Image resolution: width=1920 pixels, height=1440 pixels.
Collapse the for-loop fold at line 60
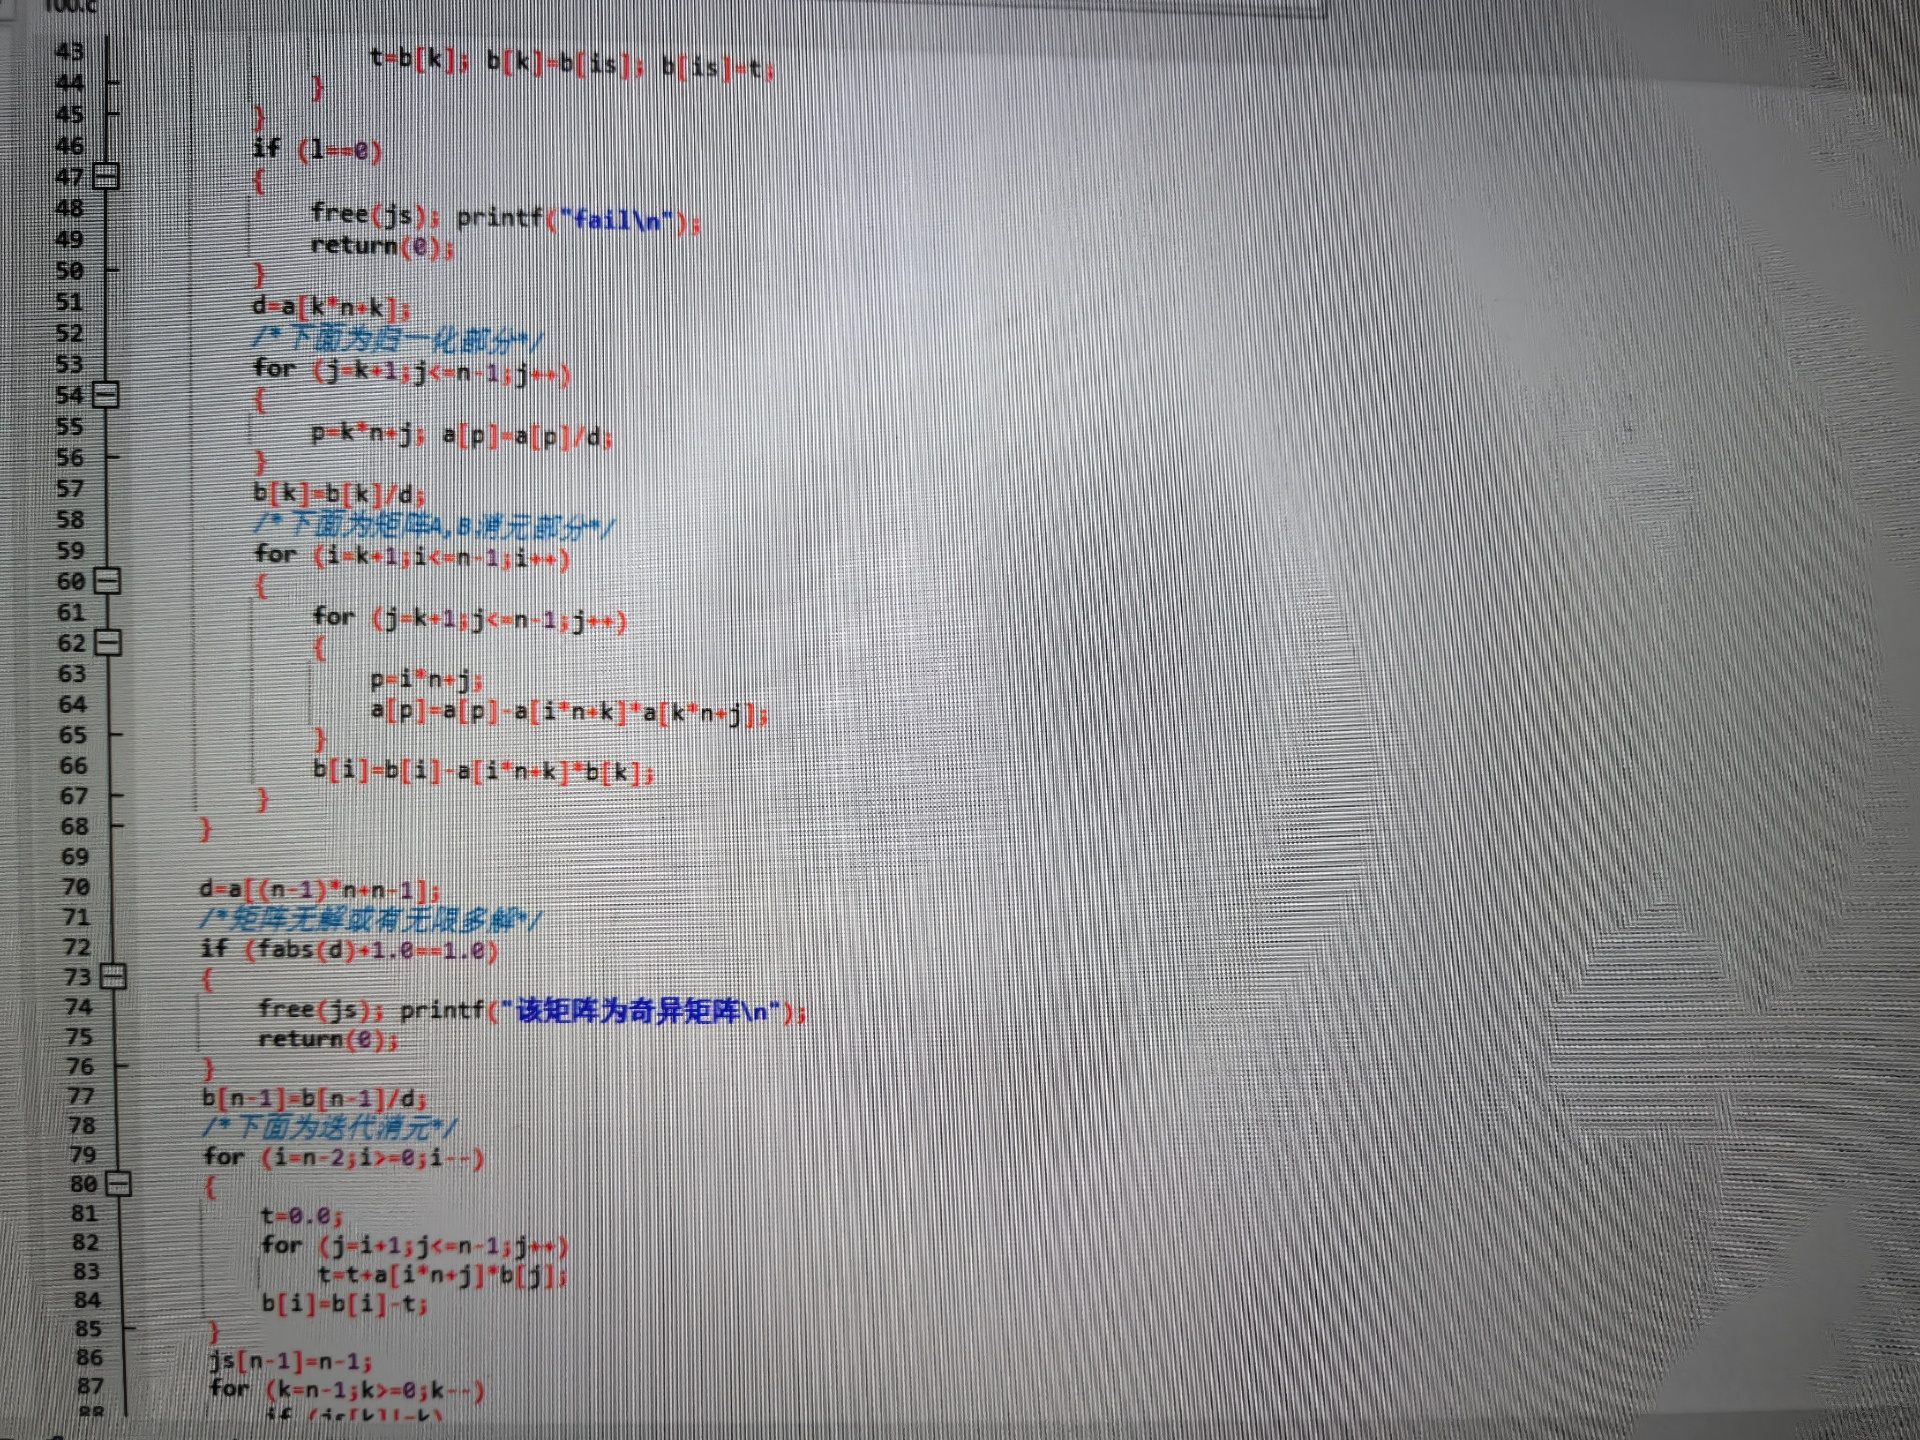click(107, 581)
